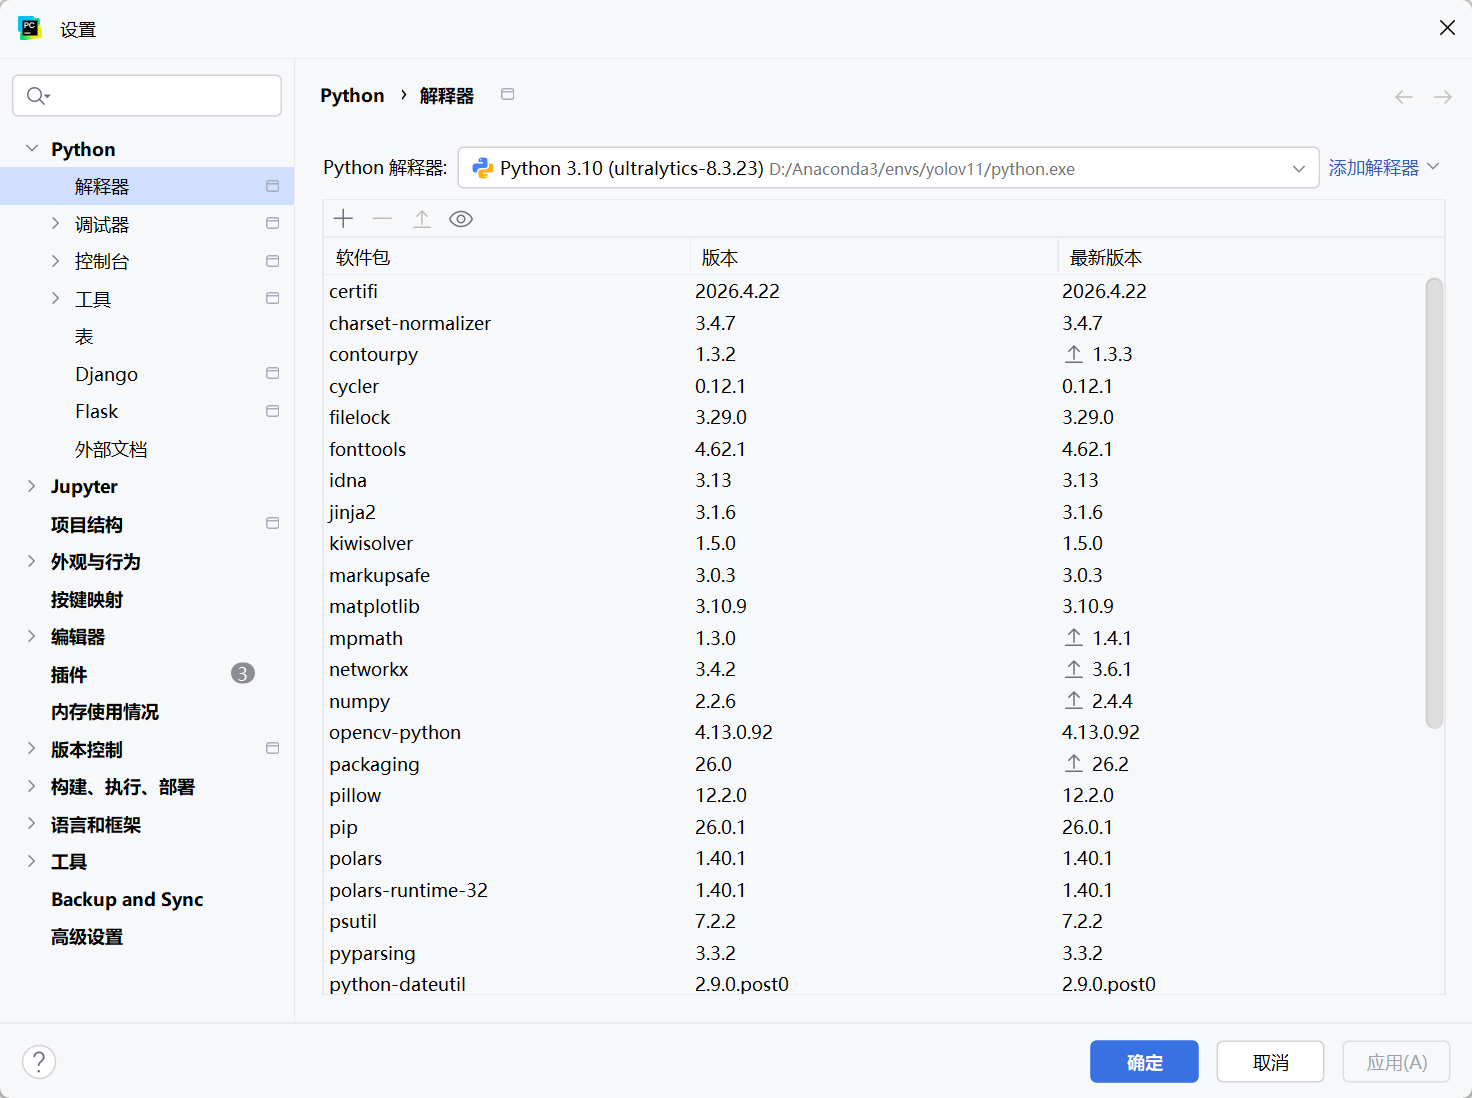The height and width of the screenshot is (1098, 1472).
Task: Click the upgrade arrow next to packaging 26.2
Action: 1074,764
